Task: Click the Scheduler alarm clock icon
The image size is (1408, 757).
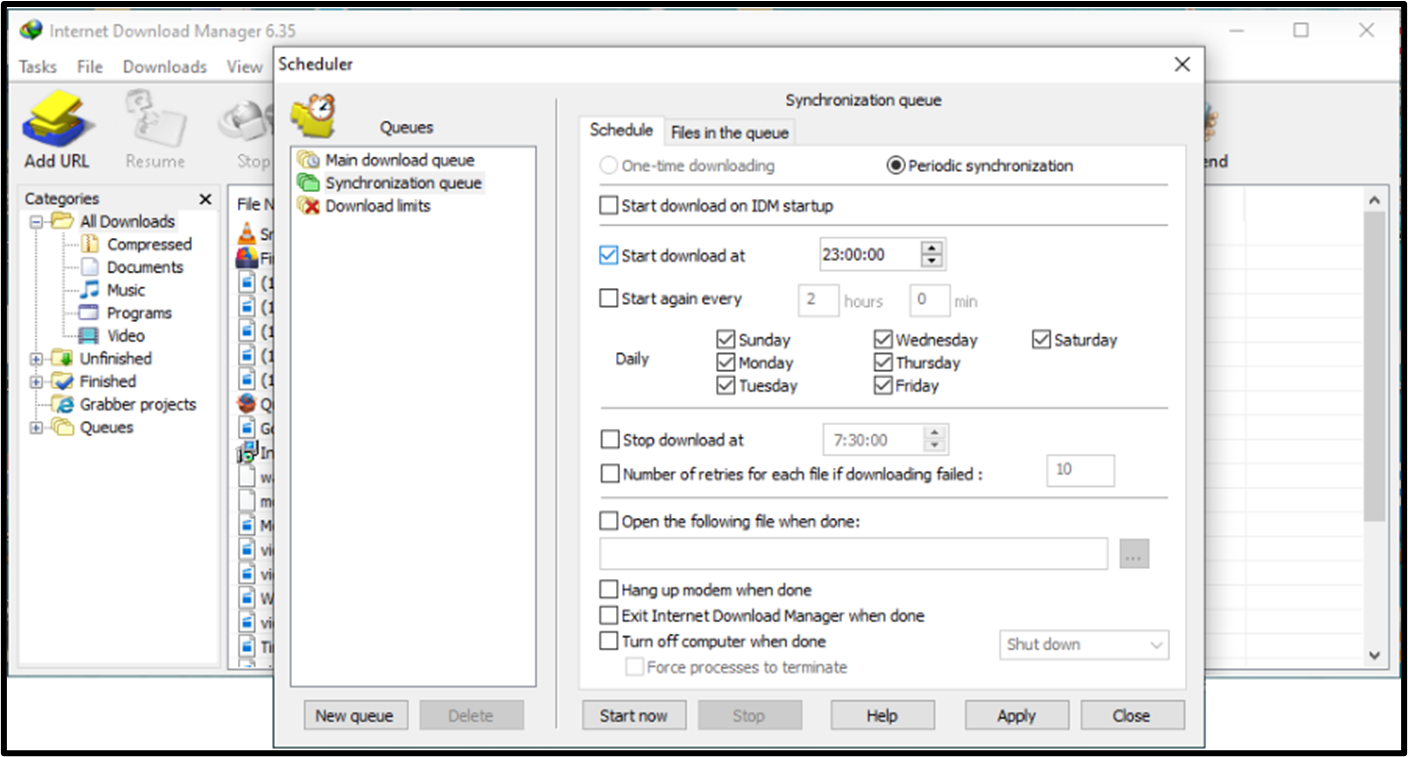Action: click(x=314, y=117)
